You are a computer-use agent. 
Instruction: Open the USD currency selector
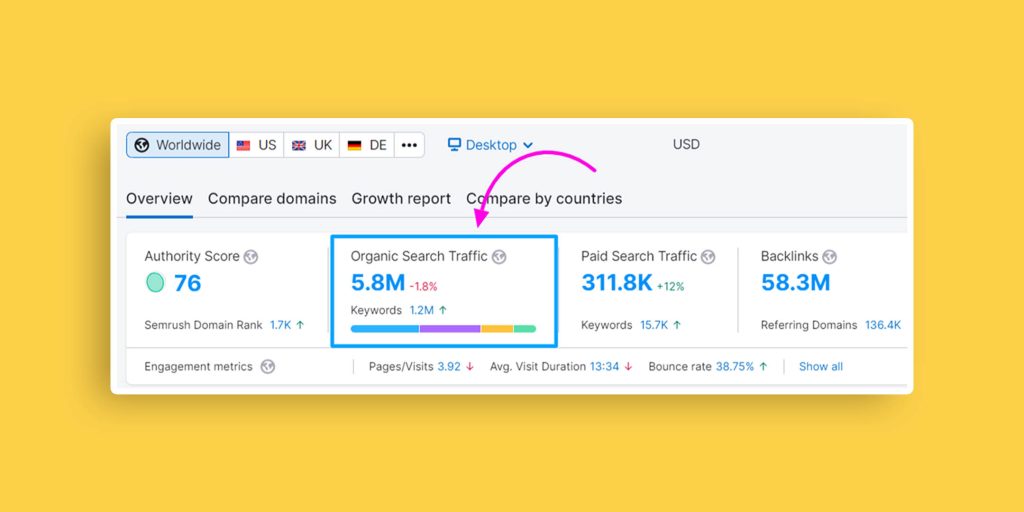pyautogui.click(x=686, y=145)
